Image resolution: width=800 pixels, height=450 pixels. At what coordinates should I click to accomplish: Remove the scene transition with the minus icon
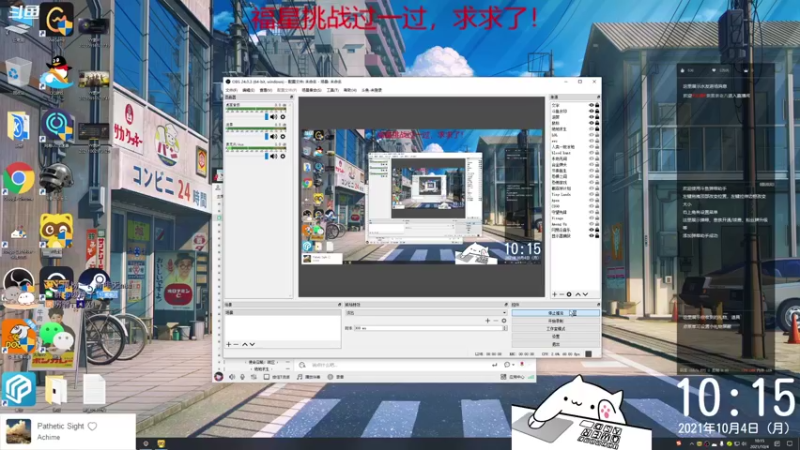(495, 321)
